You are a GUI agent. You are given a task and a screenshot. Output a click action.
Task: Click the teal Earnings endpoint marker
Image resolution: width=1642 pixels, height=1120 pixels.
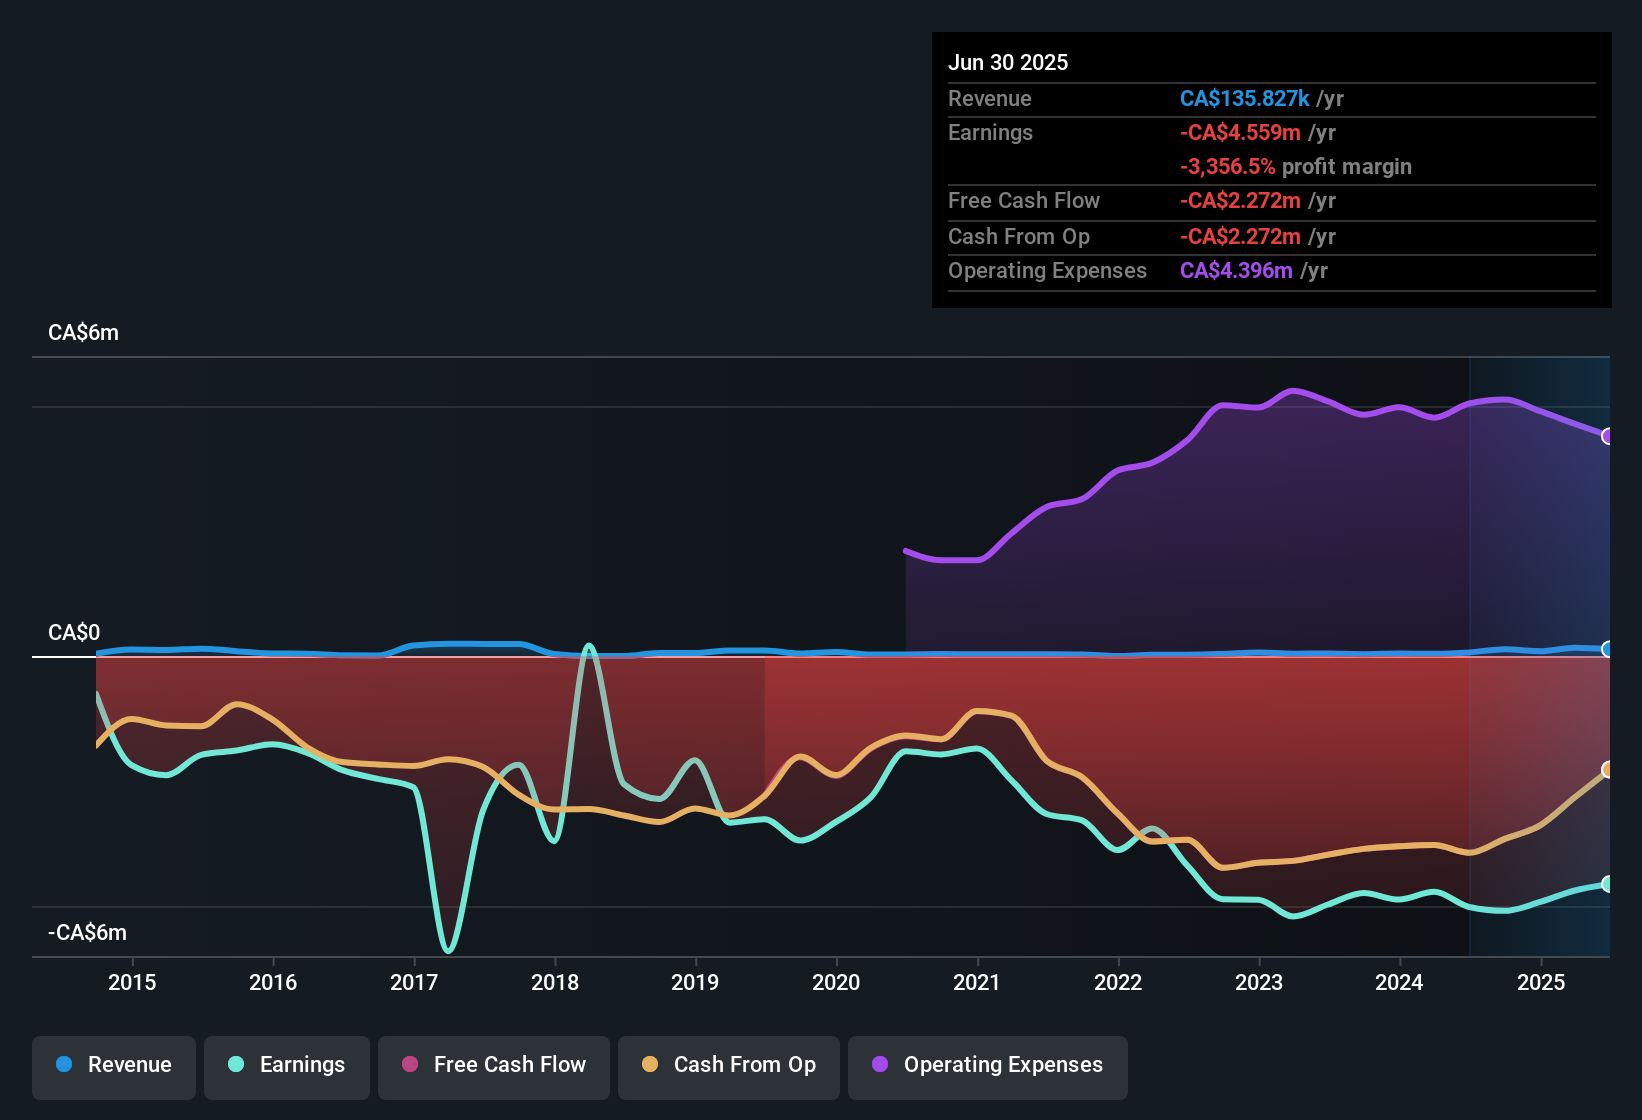1608,884
